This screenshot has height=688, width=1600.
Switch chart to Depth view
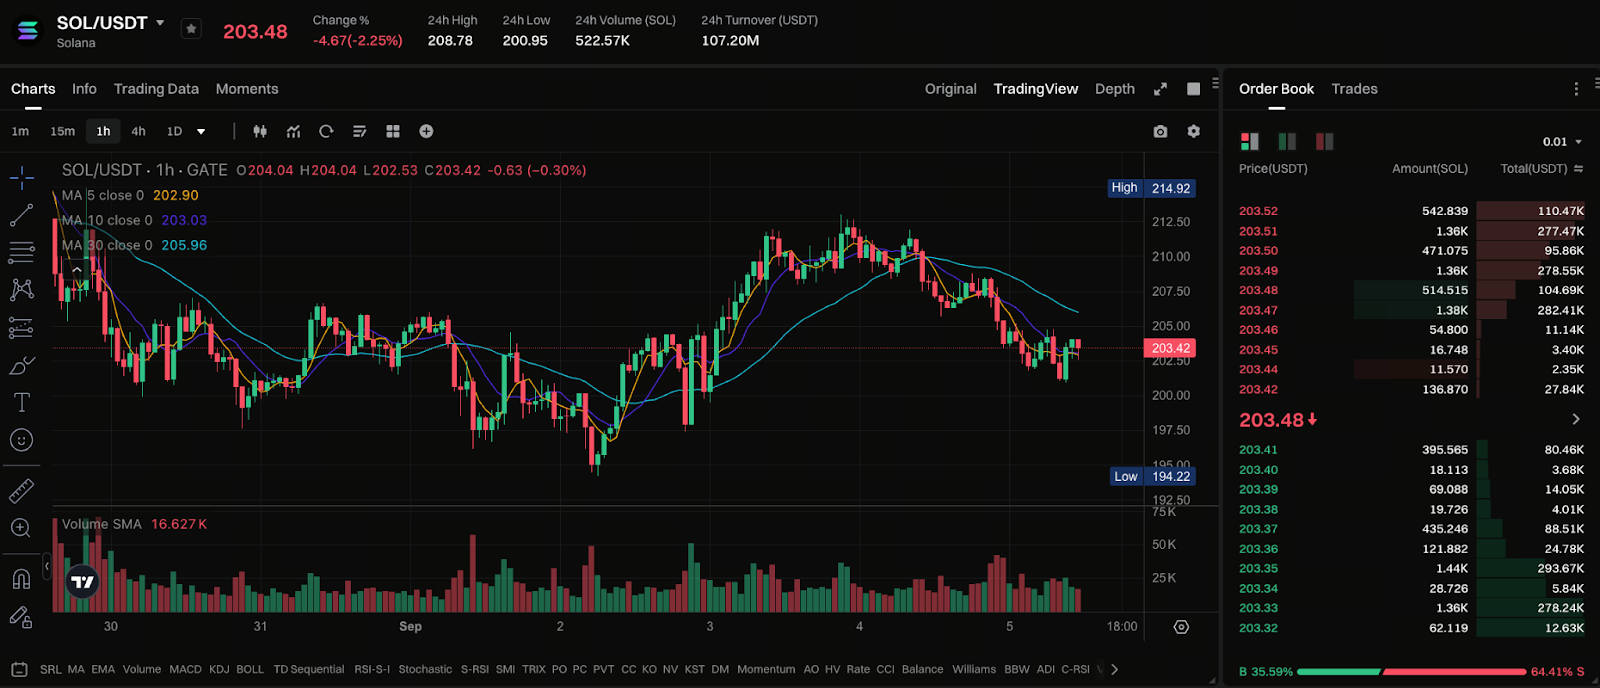click(1115, 89)
